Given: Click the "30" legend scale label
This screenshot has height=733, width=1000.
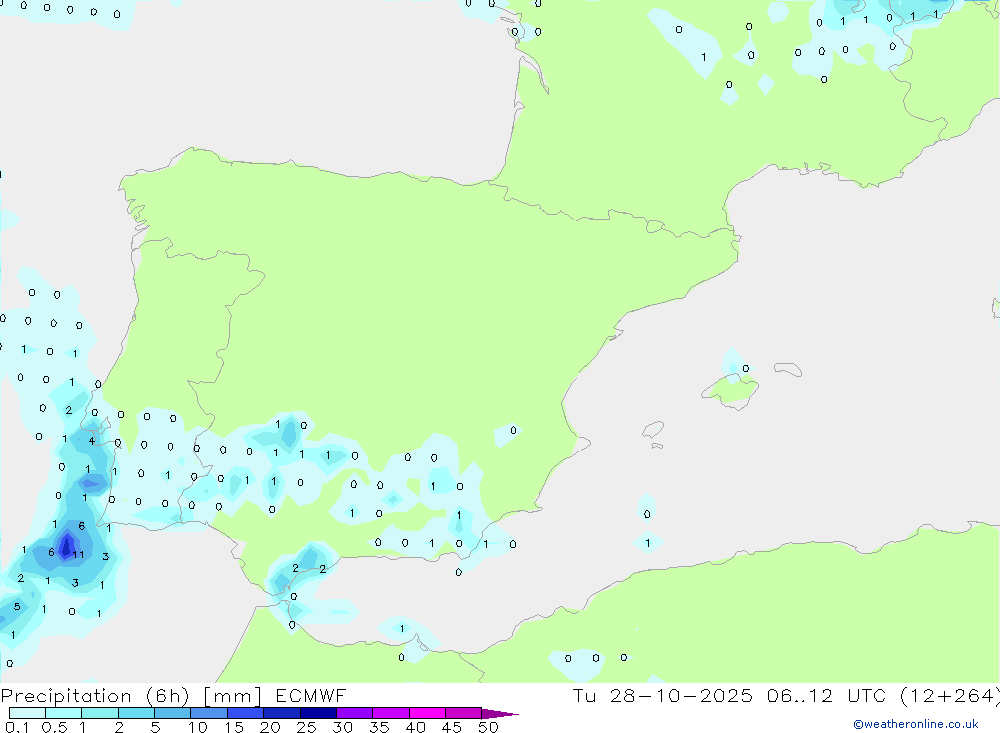Looking at the screenshot, I should (342, 727).
